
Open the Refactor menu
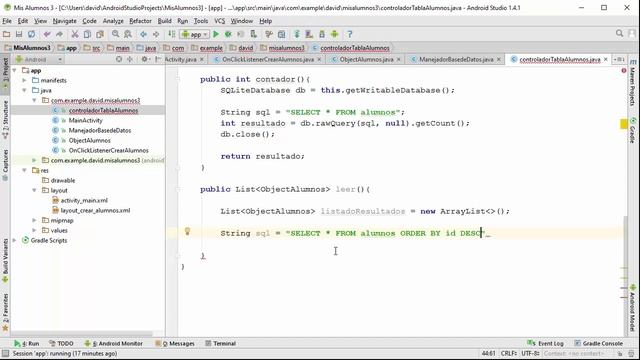coord(140,21)
